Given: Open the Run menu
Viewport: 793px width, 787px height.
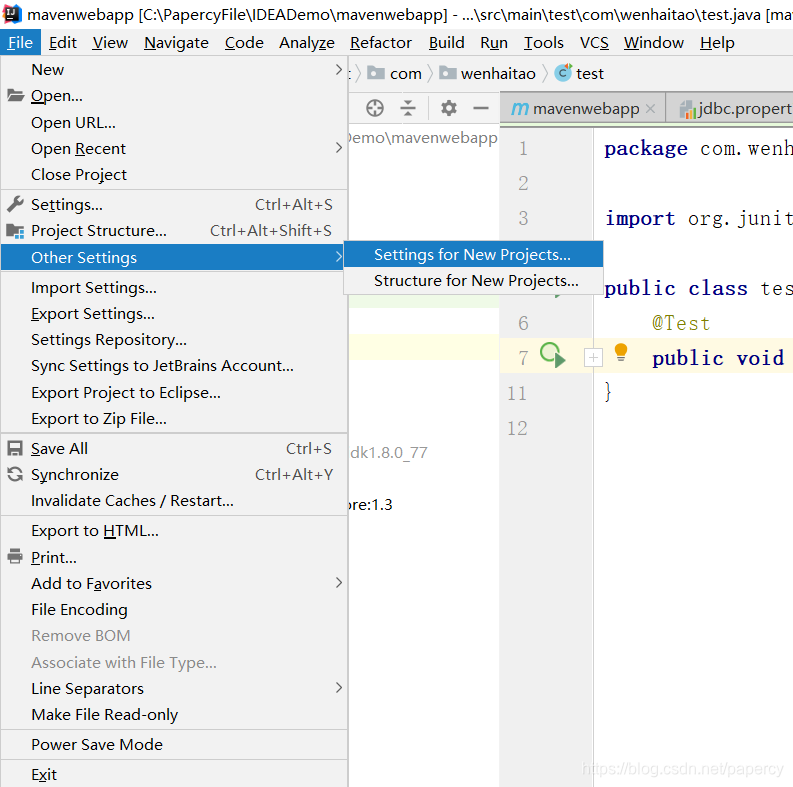Looking at the screenshot, I should pyautogui.click(x=494, y=43).
